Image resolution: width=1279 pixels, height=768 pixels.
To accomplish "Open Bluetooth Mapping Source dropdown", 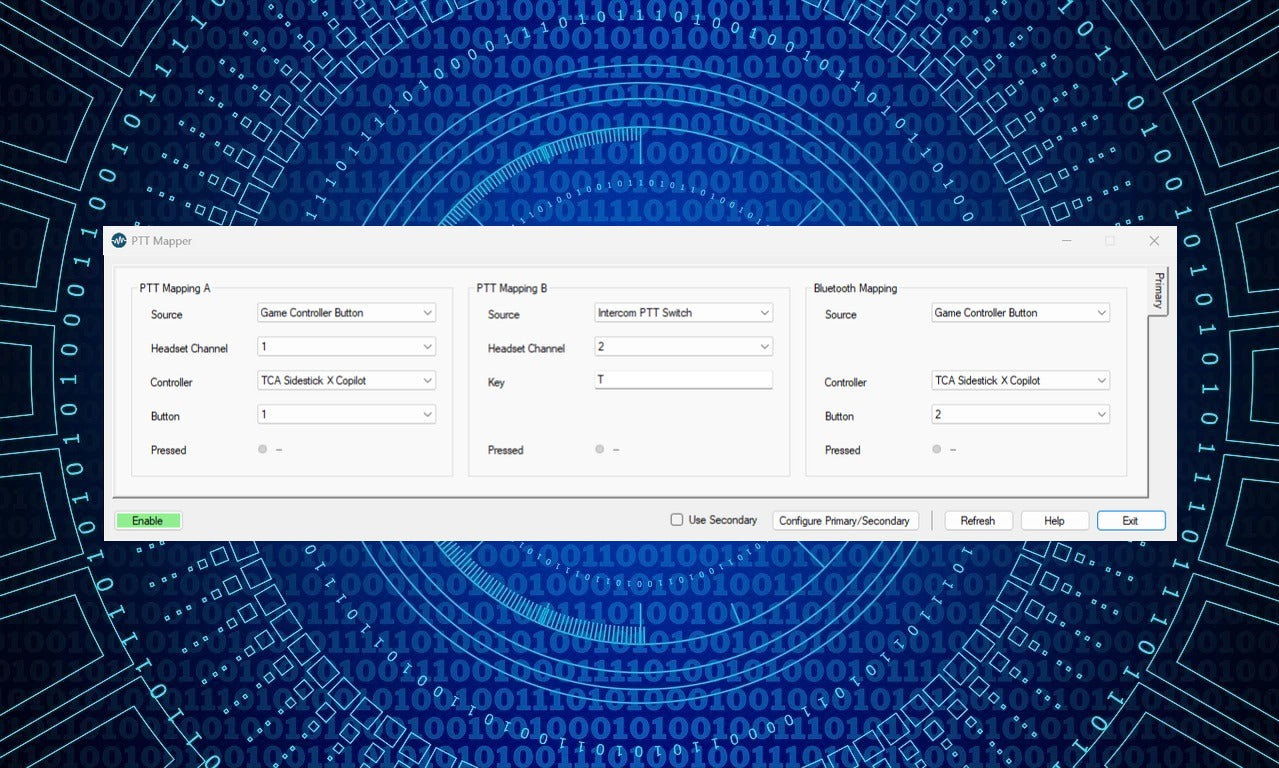I will (x=1020, y=313).
